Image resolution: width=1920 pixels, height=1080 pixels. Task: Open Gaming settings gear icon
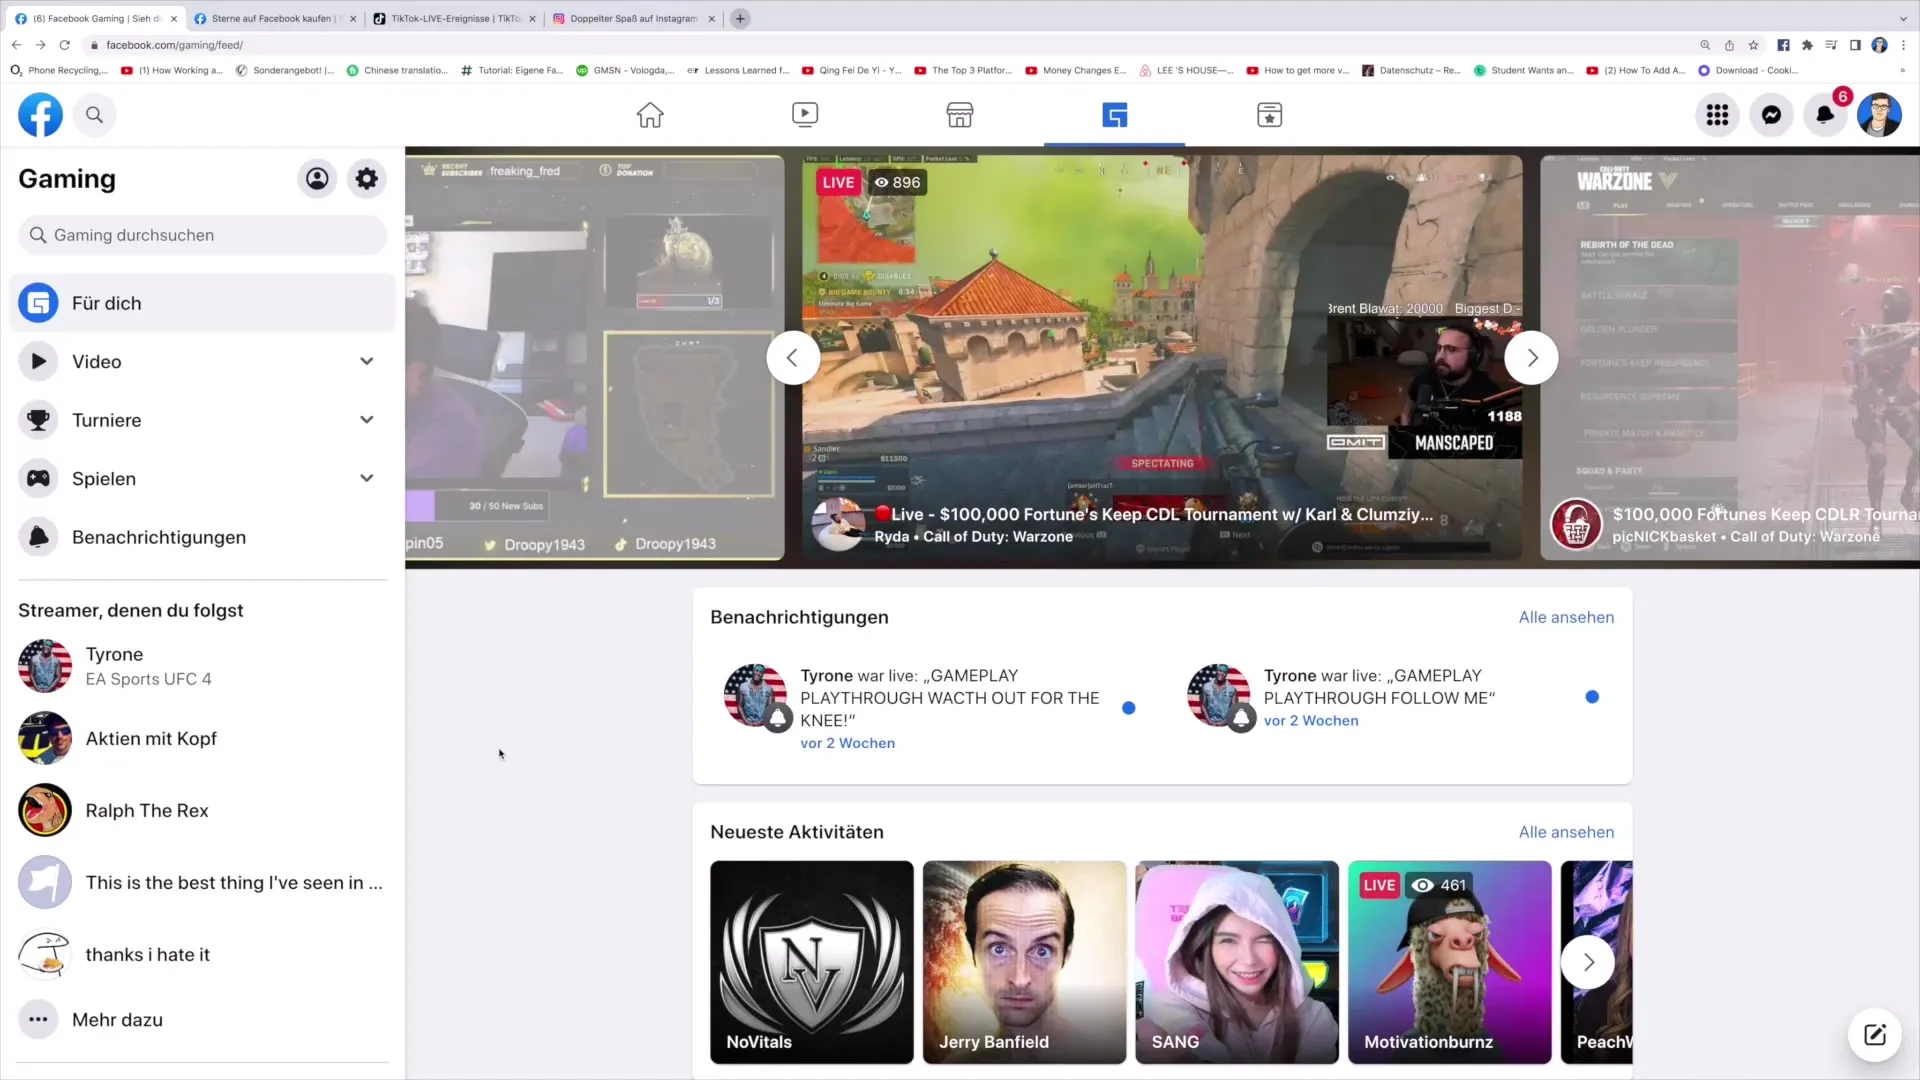pos(367,179)
